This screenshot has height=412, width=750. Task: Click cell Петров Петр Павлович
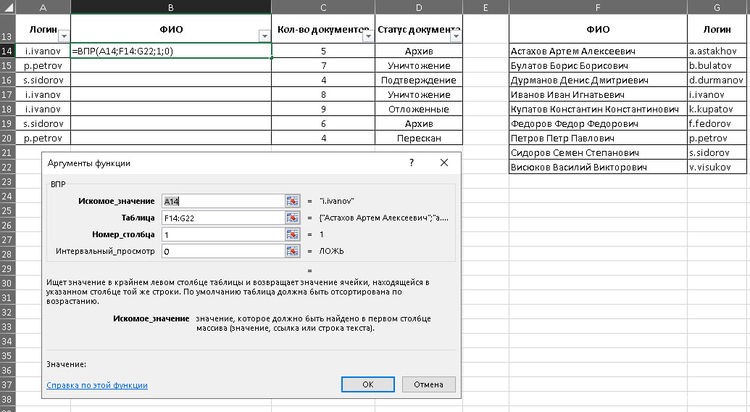(598, 138)
